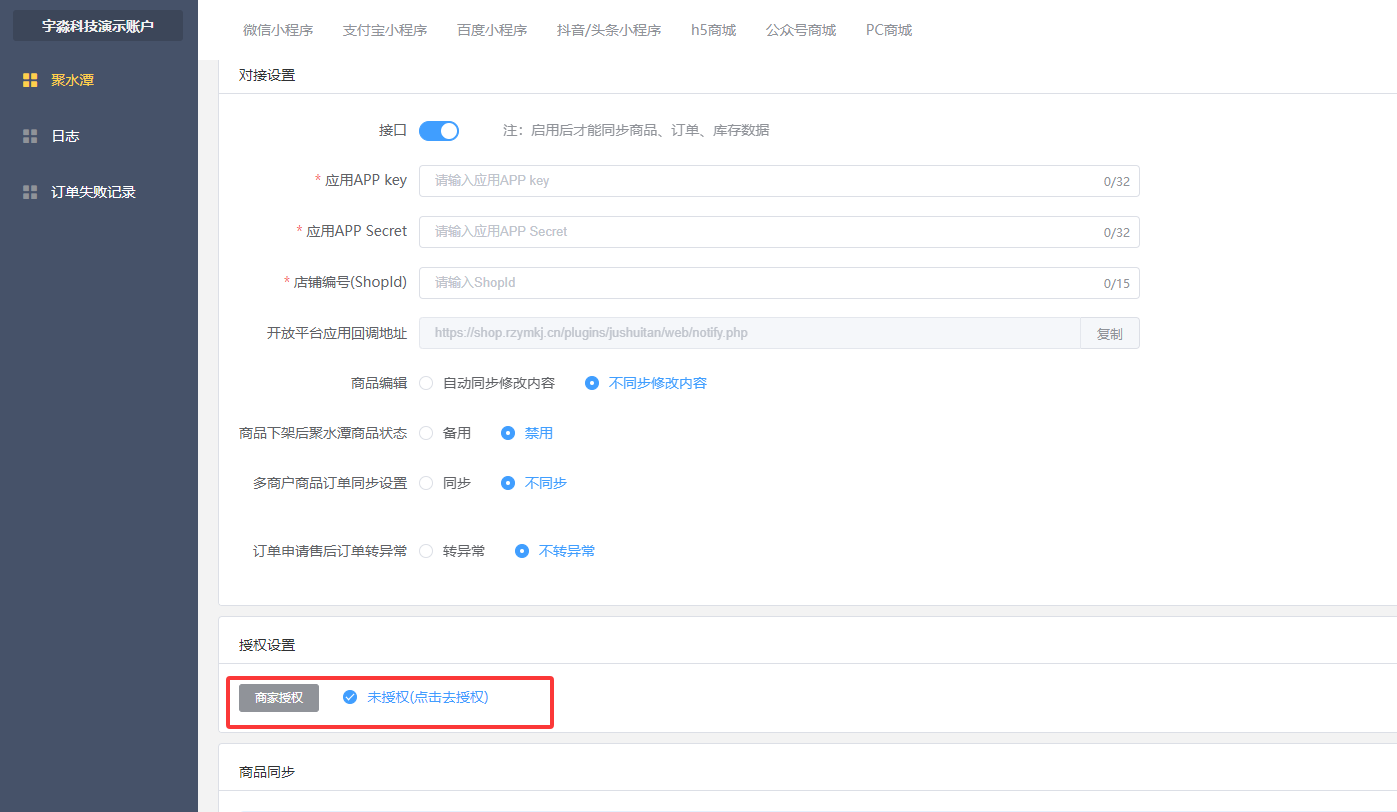Click the 聚水潭 sidebar grid icon

click(30, 80)
